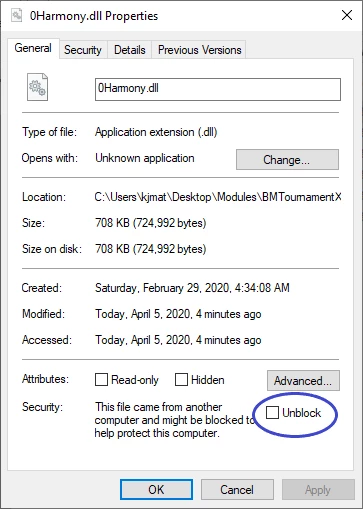This screenshot has height=509, width=363.
Task: Click the Location path text
Action: click(218, 197)
